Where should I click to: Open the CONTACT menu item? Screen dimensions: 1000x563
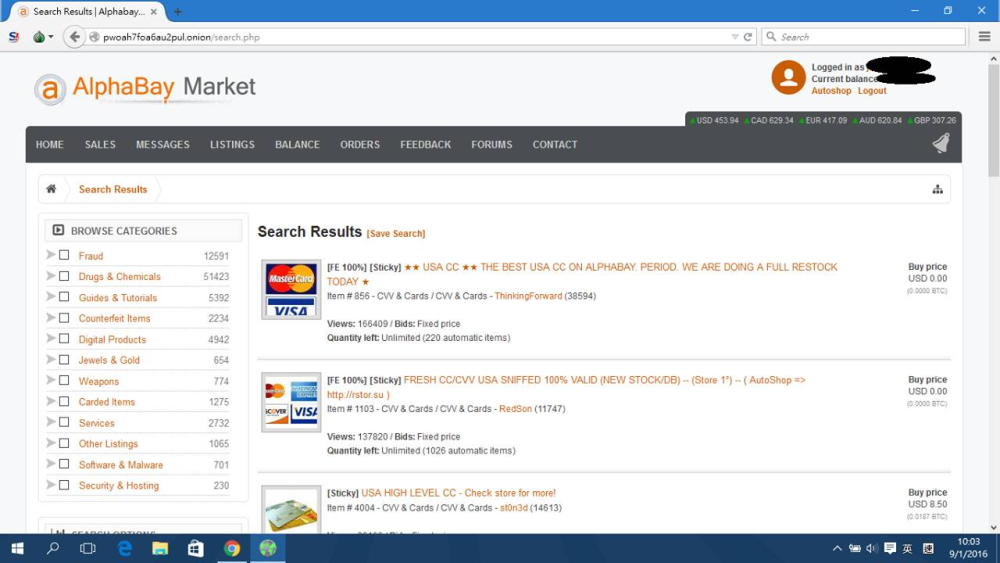coord(555,145)
